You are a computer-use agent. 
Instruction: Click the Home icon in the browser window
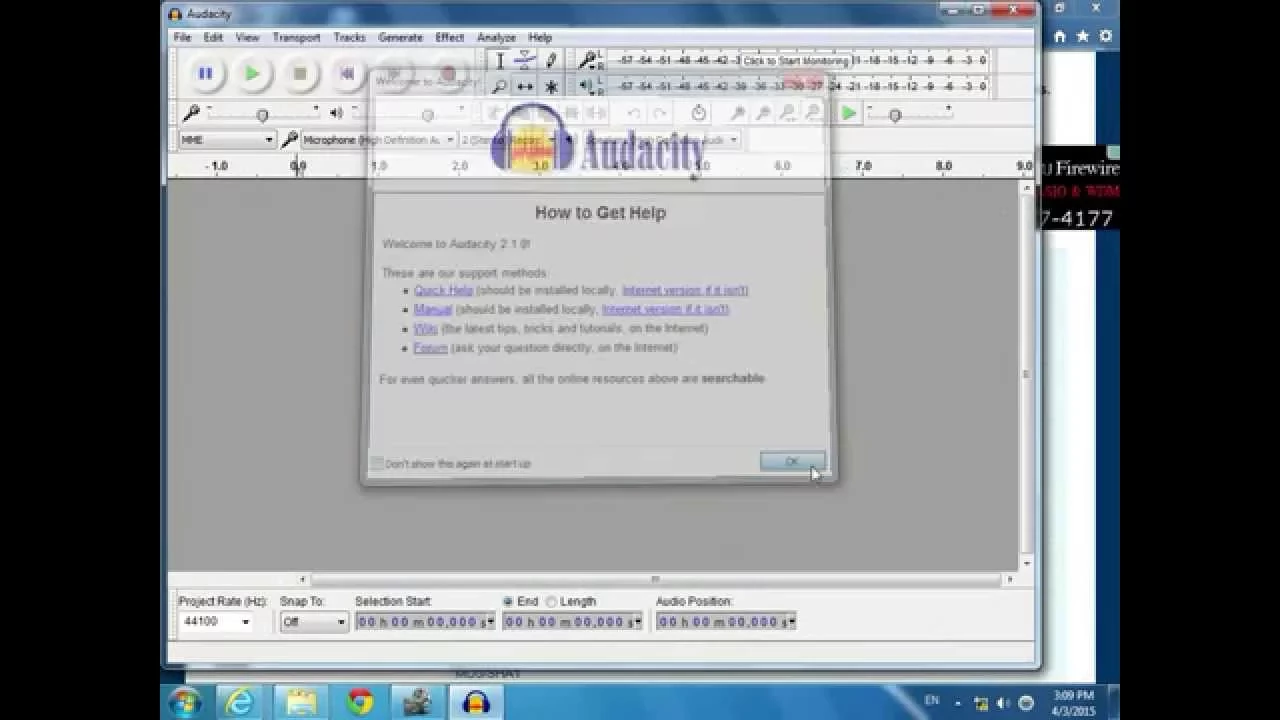coord(1060,36)
